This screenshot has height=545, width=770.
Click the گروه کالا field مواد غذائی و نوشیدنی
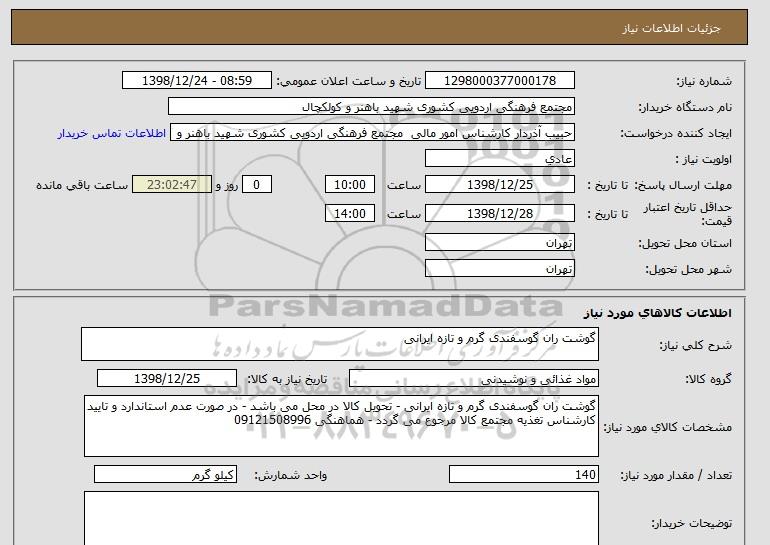(474, 379)
